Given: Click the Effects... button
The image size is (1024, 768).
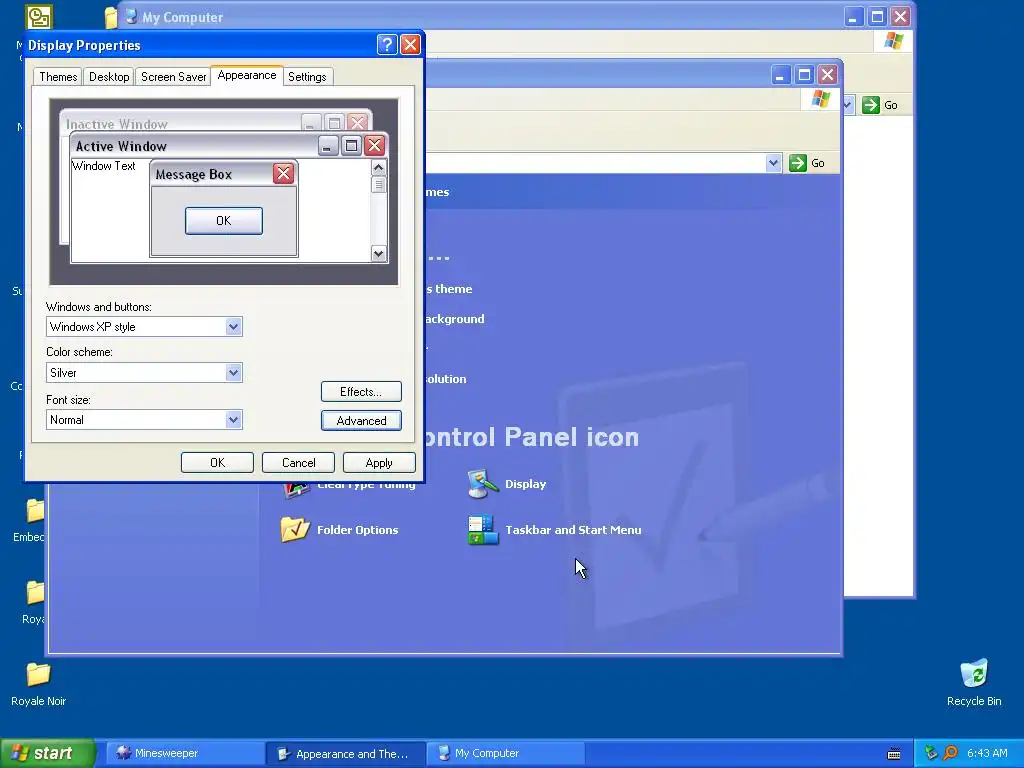Looking at the screenshot, I should [x=361, y=392].
